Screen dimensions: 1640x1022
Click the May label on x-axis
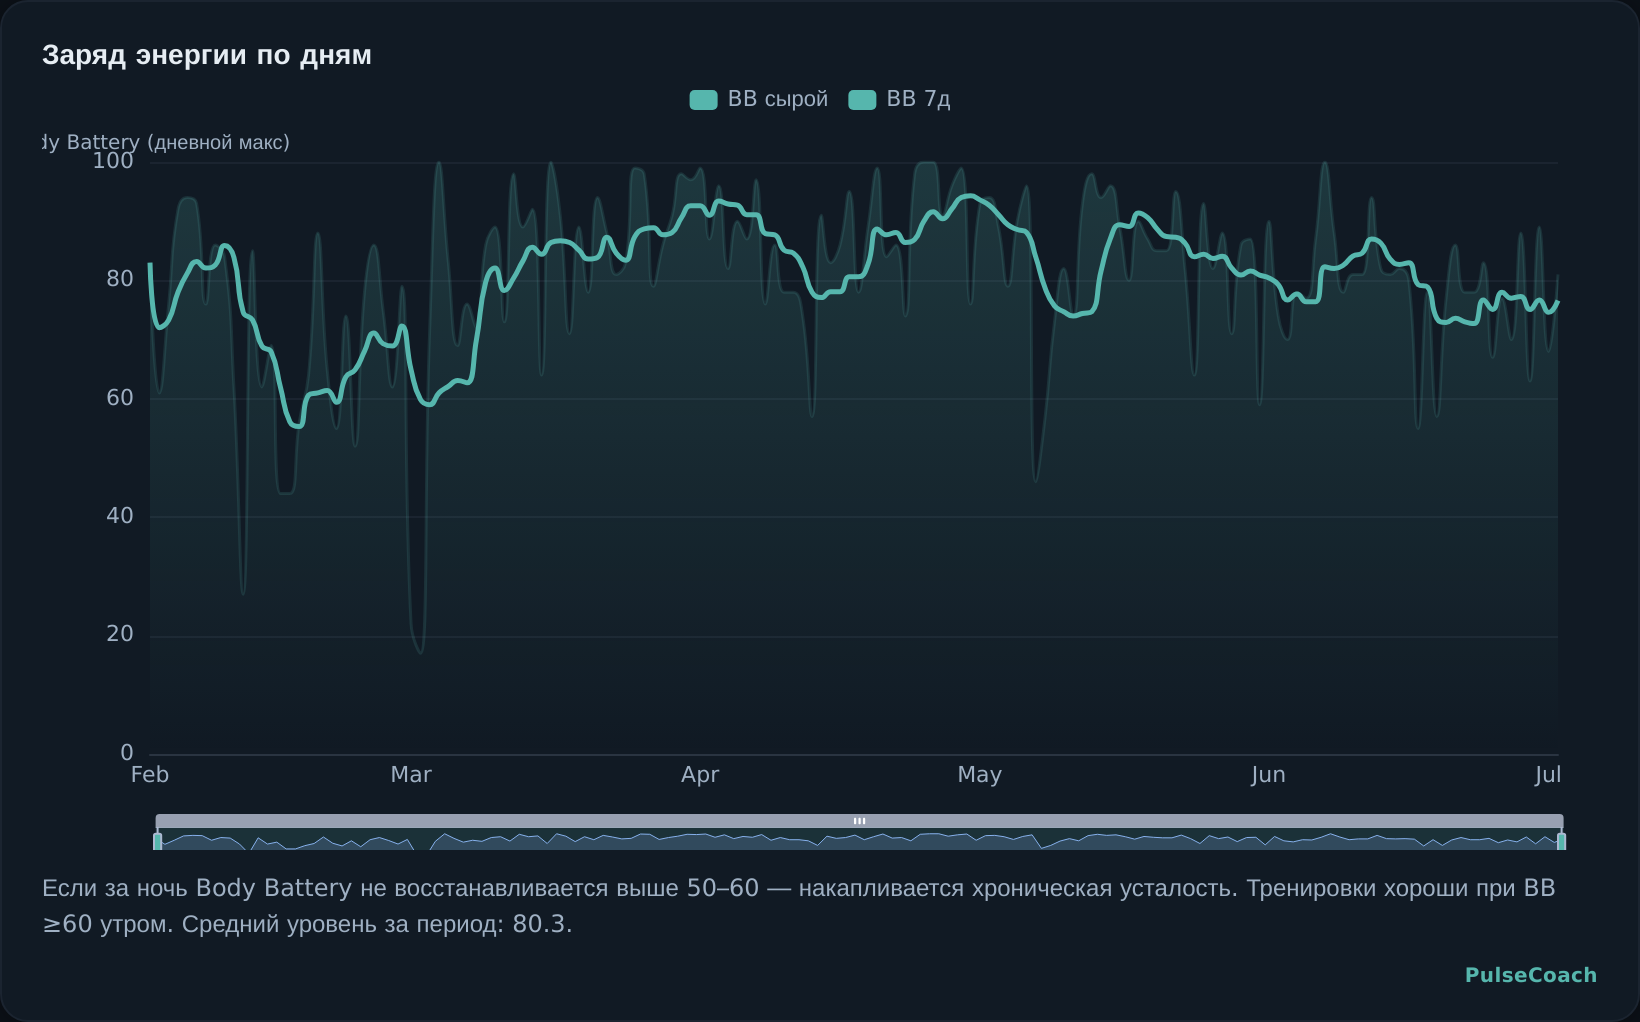click(x=979, y=775)
